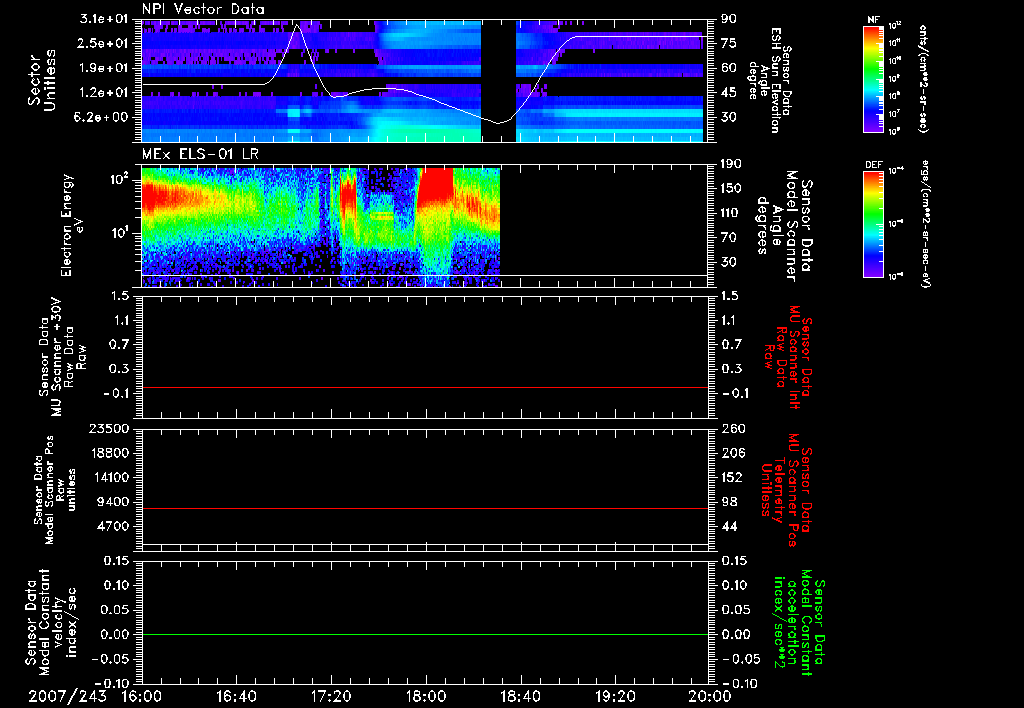Click the 110 scanner angle tick label

point(731,213)
